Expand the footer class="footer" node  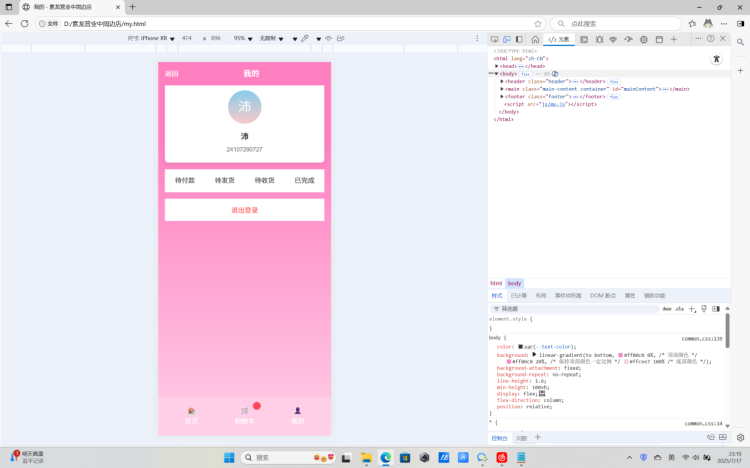pyautogui.click(x=502, y=97)
